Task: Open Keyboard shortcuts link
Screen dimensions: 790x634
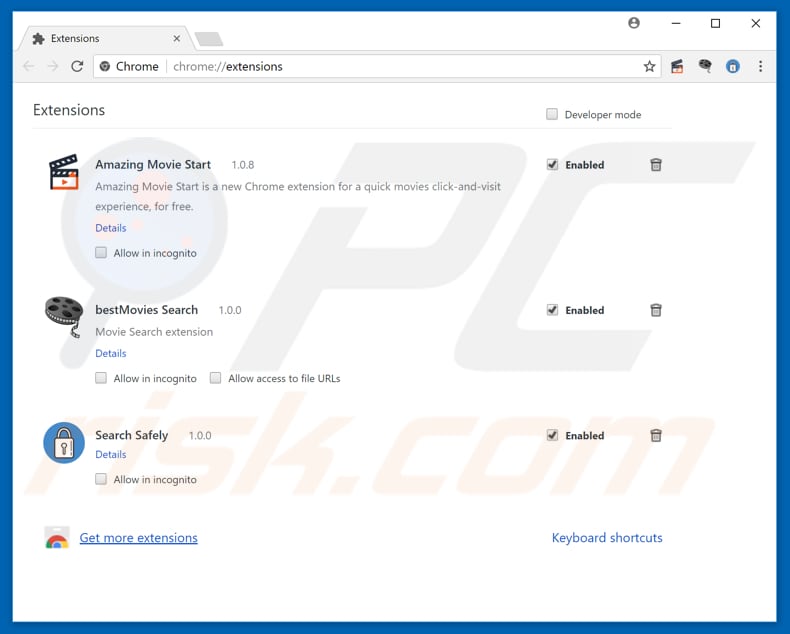Action: click(x=607, y=538)
